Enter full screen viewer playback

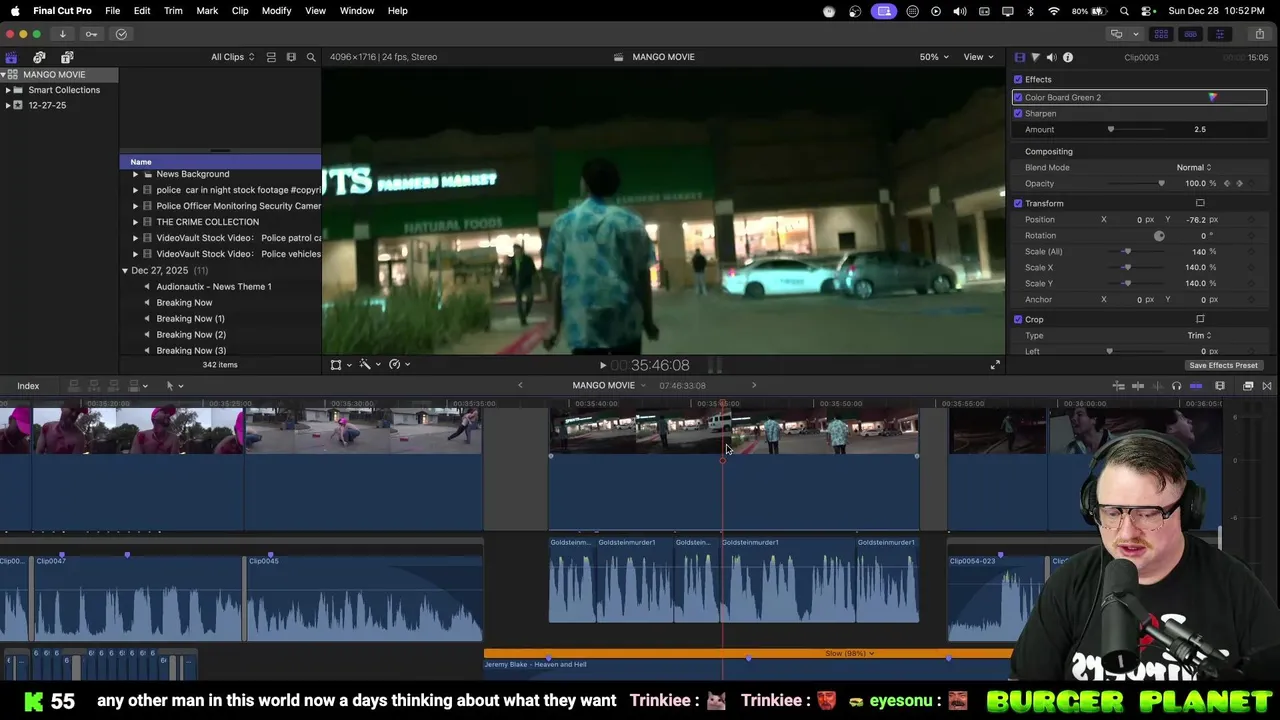pyautogui.click(x=995, y=365)
